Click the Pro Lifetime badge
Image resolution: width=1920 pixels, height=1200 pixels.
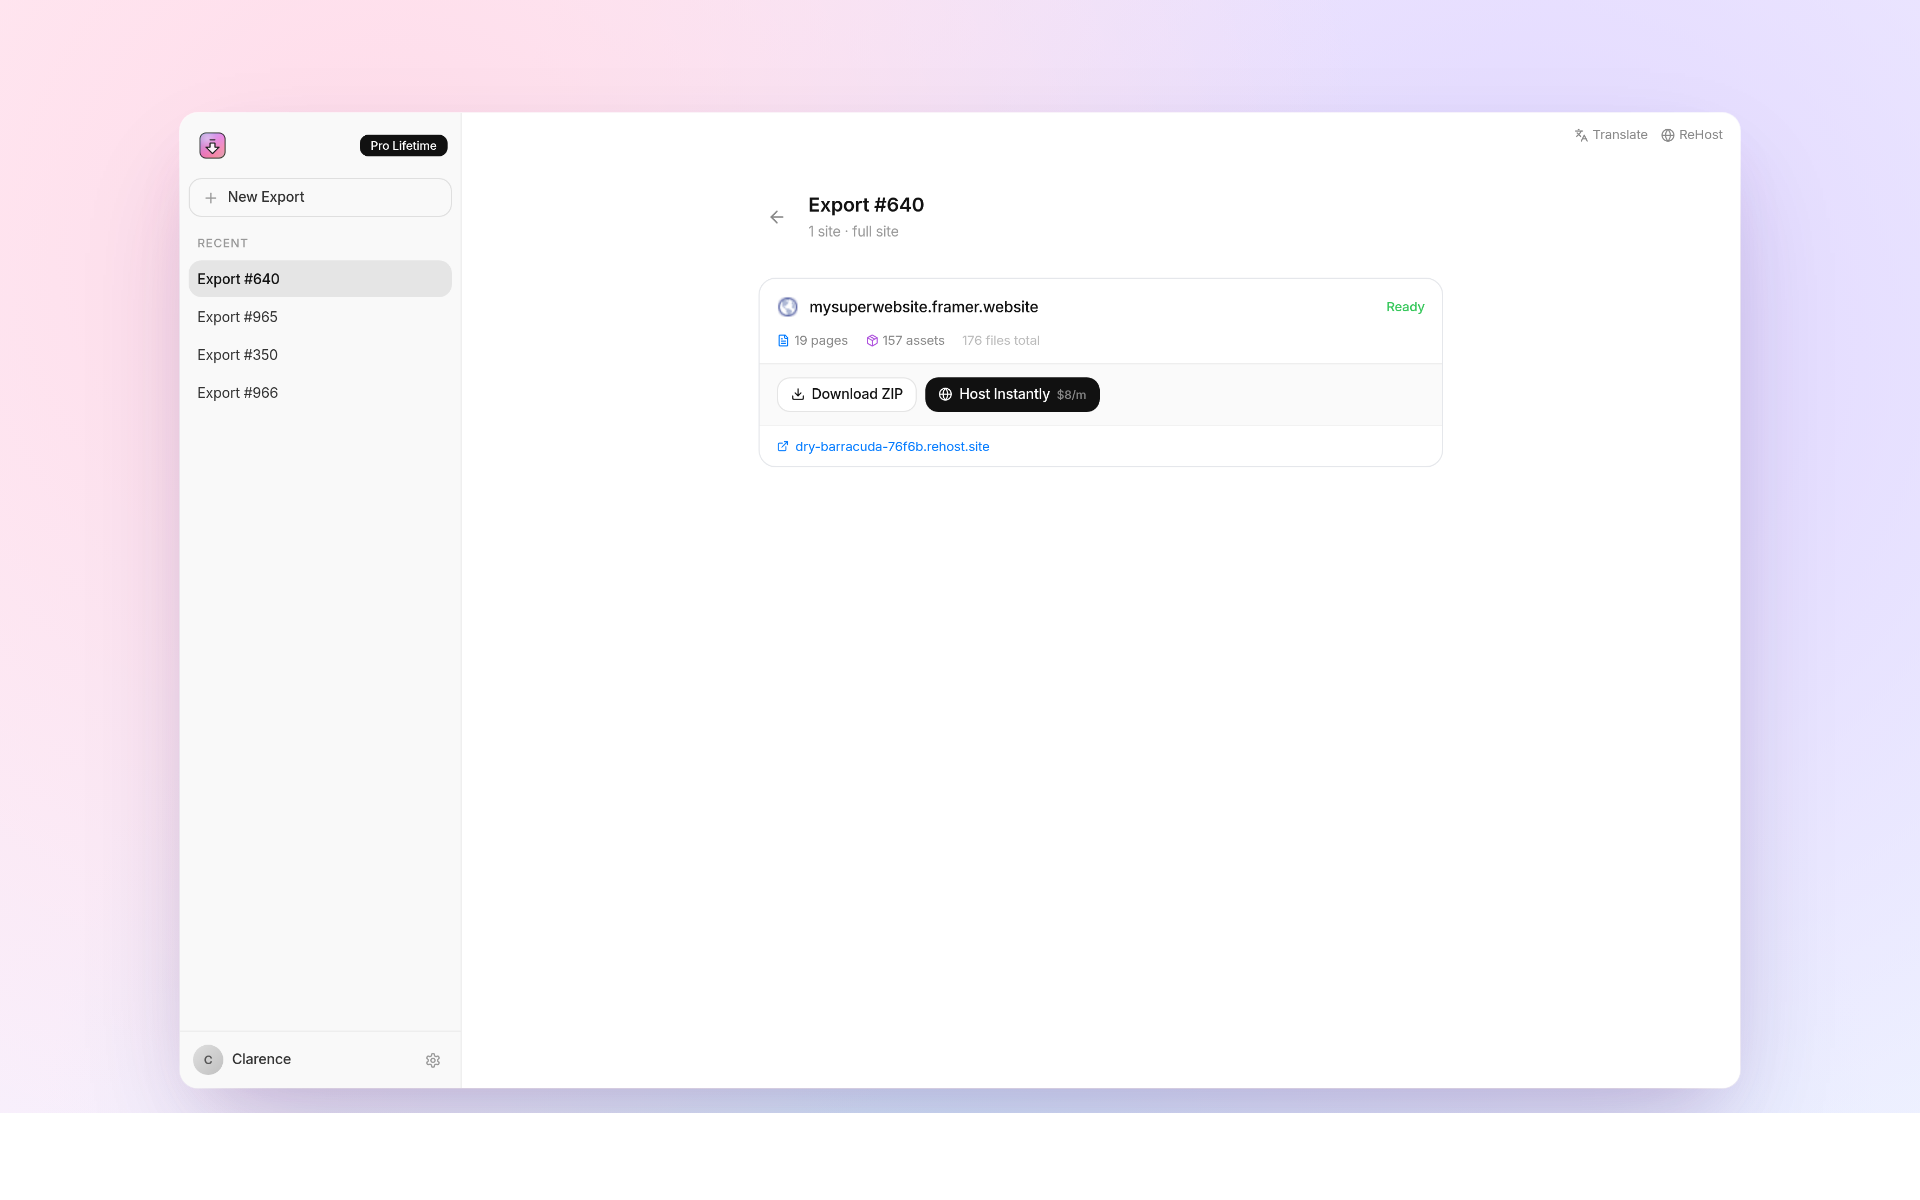[x=403, y=145]
